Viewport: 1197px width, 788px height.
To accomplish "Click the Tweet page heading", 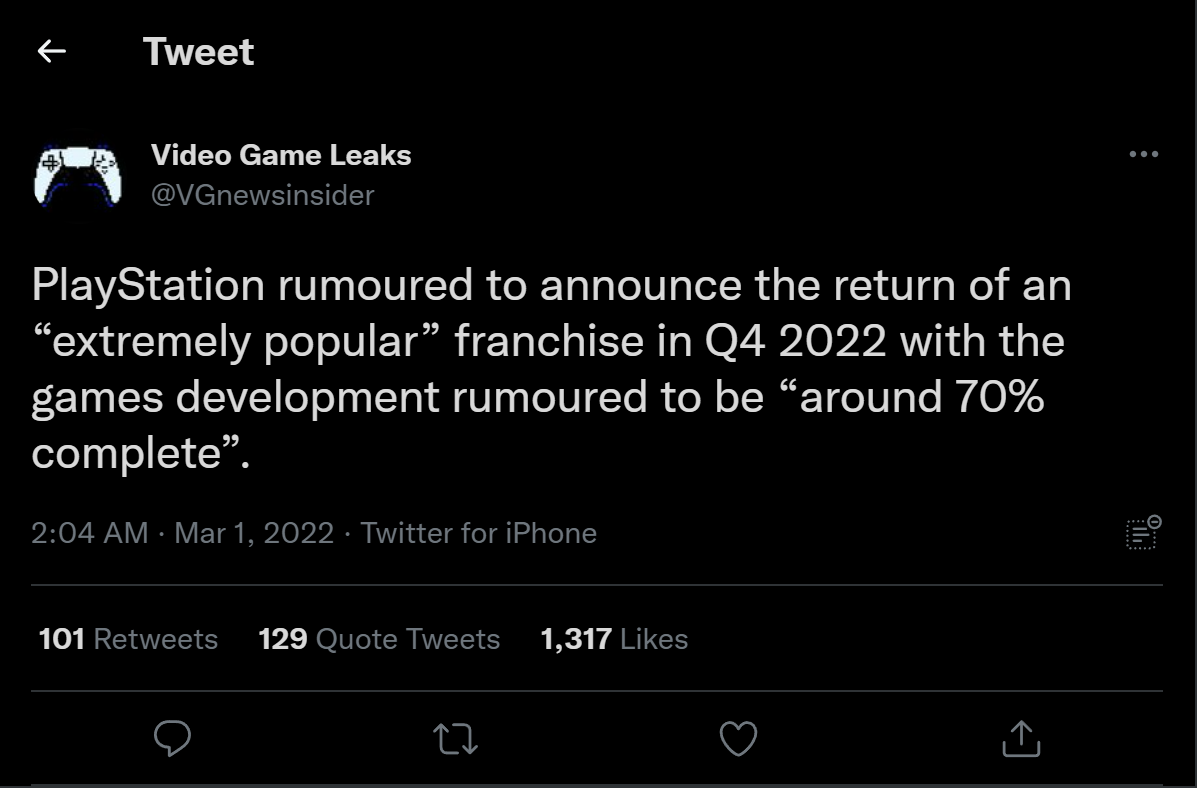I will coord(198,52).
